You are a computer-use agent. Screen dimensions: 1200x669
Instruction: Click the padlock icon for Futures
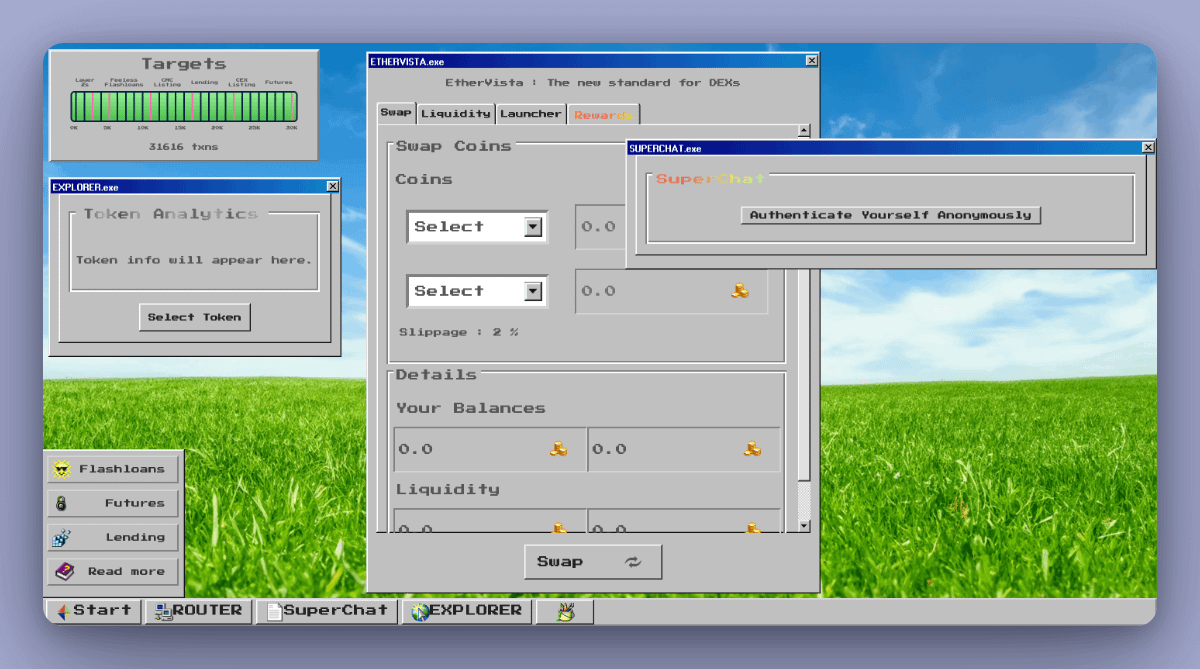(61, 503)
